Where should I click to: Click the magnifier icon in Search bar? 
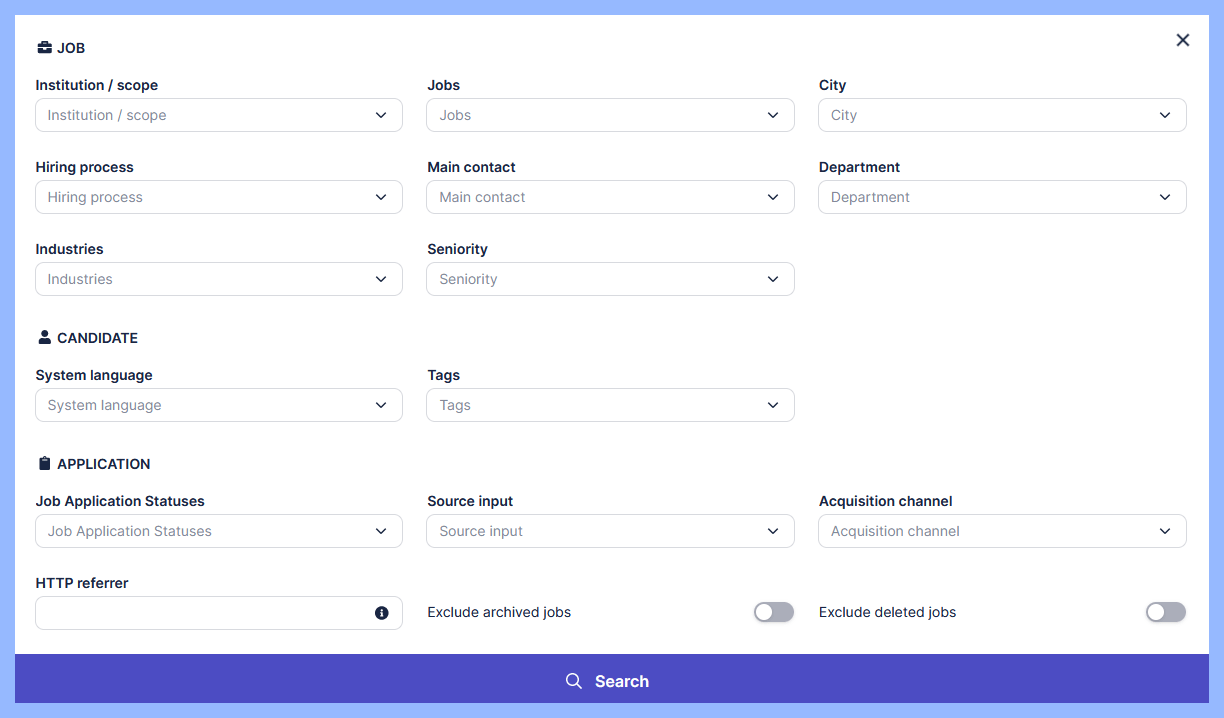574,681
